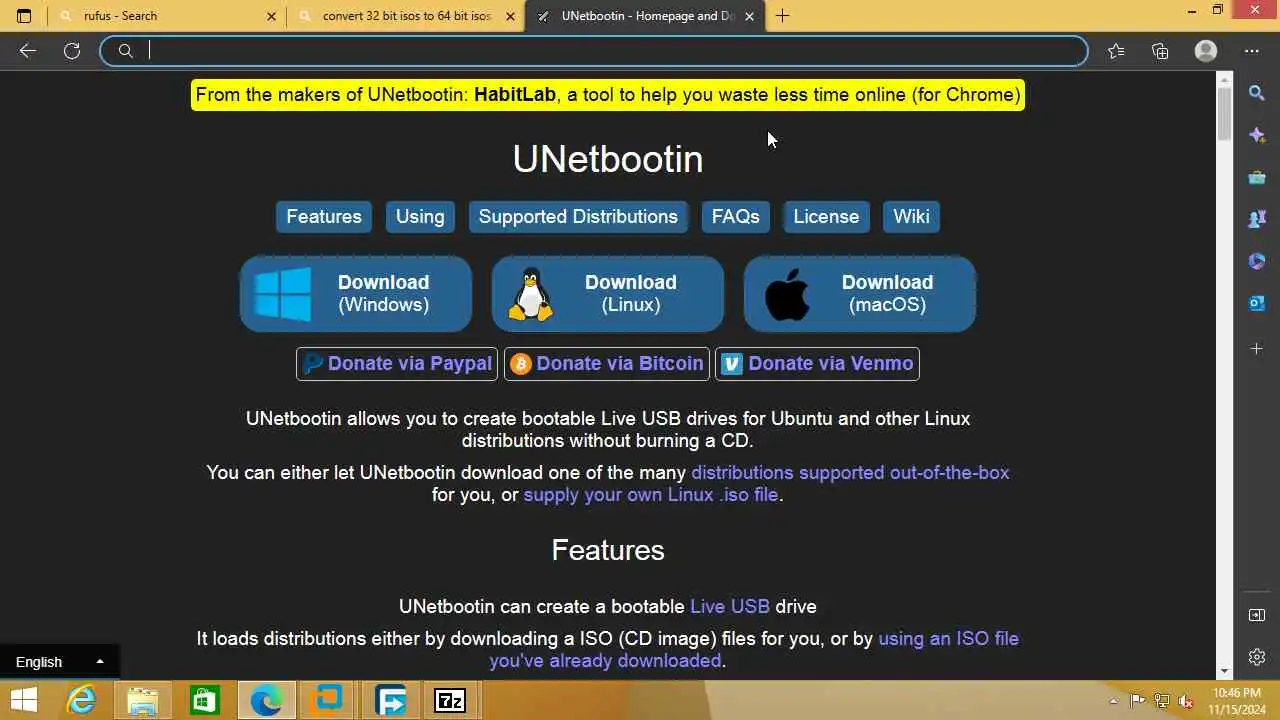Open the sidebar games icon
1280x720 pixels.
[1257, 219]
